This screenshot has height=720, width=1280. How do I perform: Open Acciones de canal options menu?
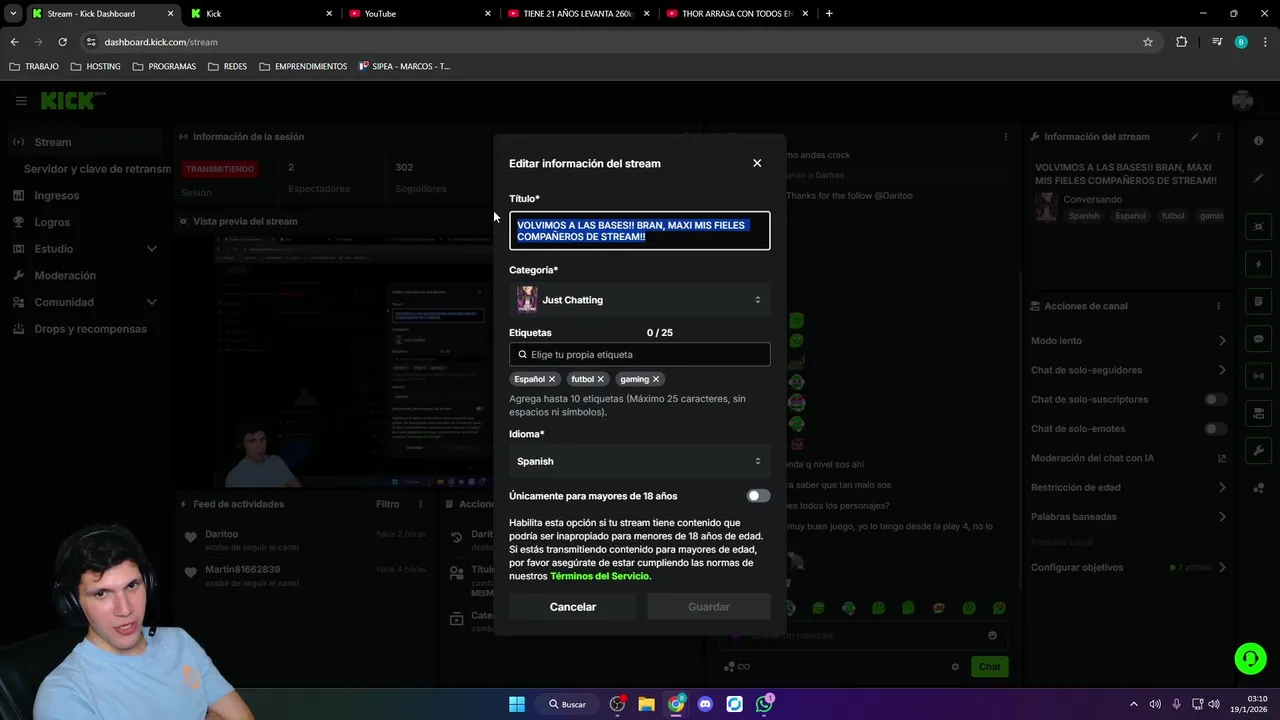(x=1218, y=306)
